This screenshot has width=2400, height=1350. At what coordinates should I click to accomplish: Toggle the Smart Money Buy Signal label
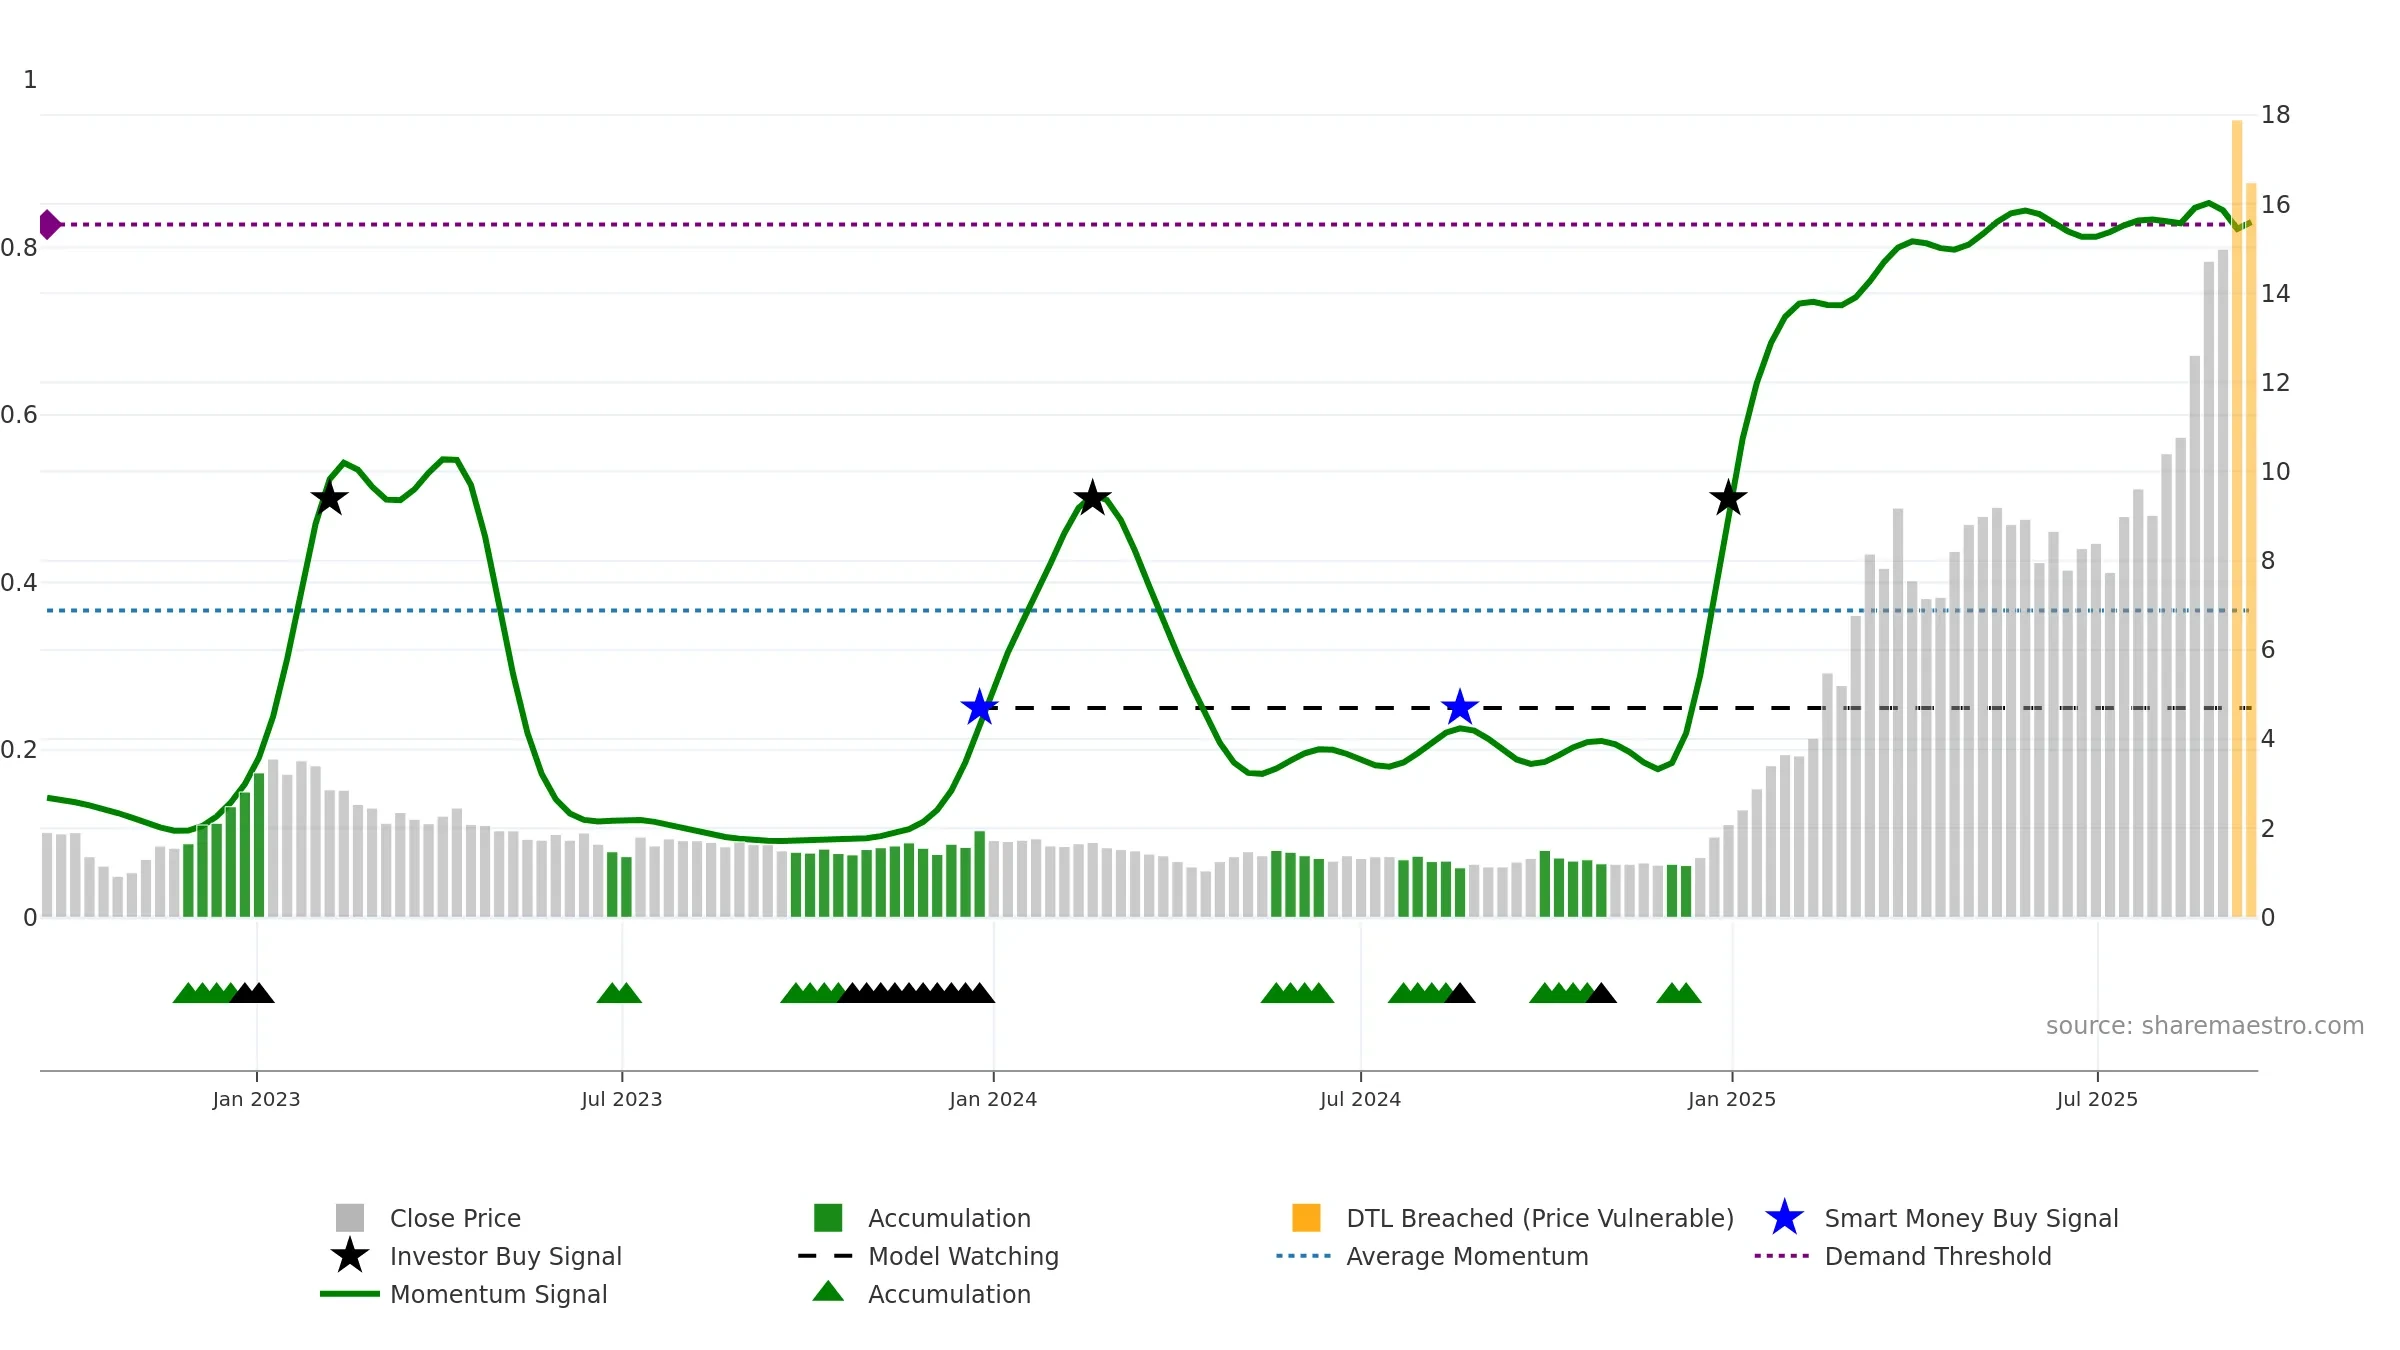point(1971,1218)
